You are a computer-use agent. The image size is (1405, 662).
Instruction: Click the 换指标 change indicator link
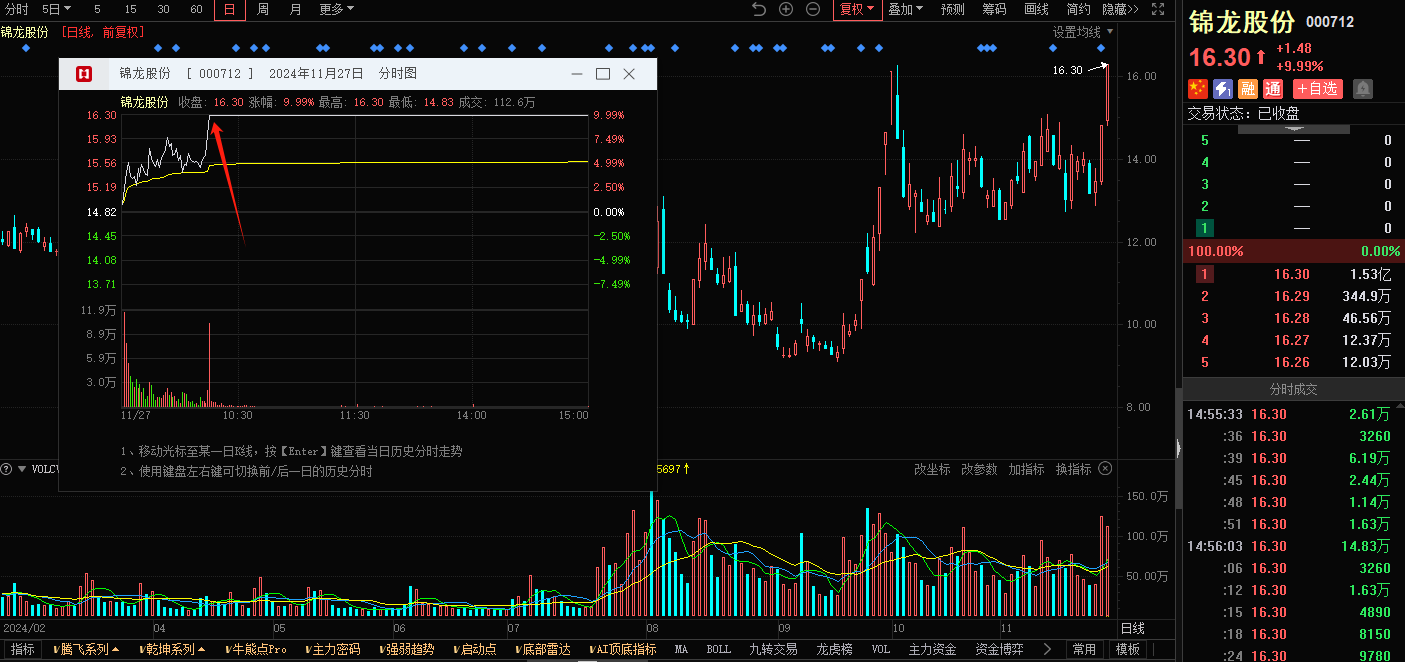pos(1073,469)
